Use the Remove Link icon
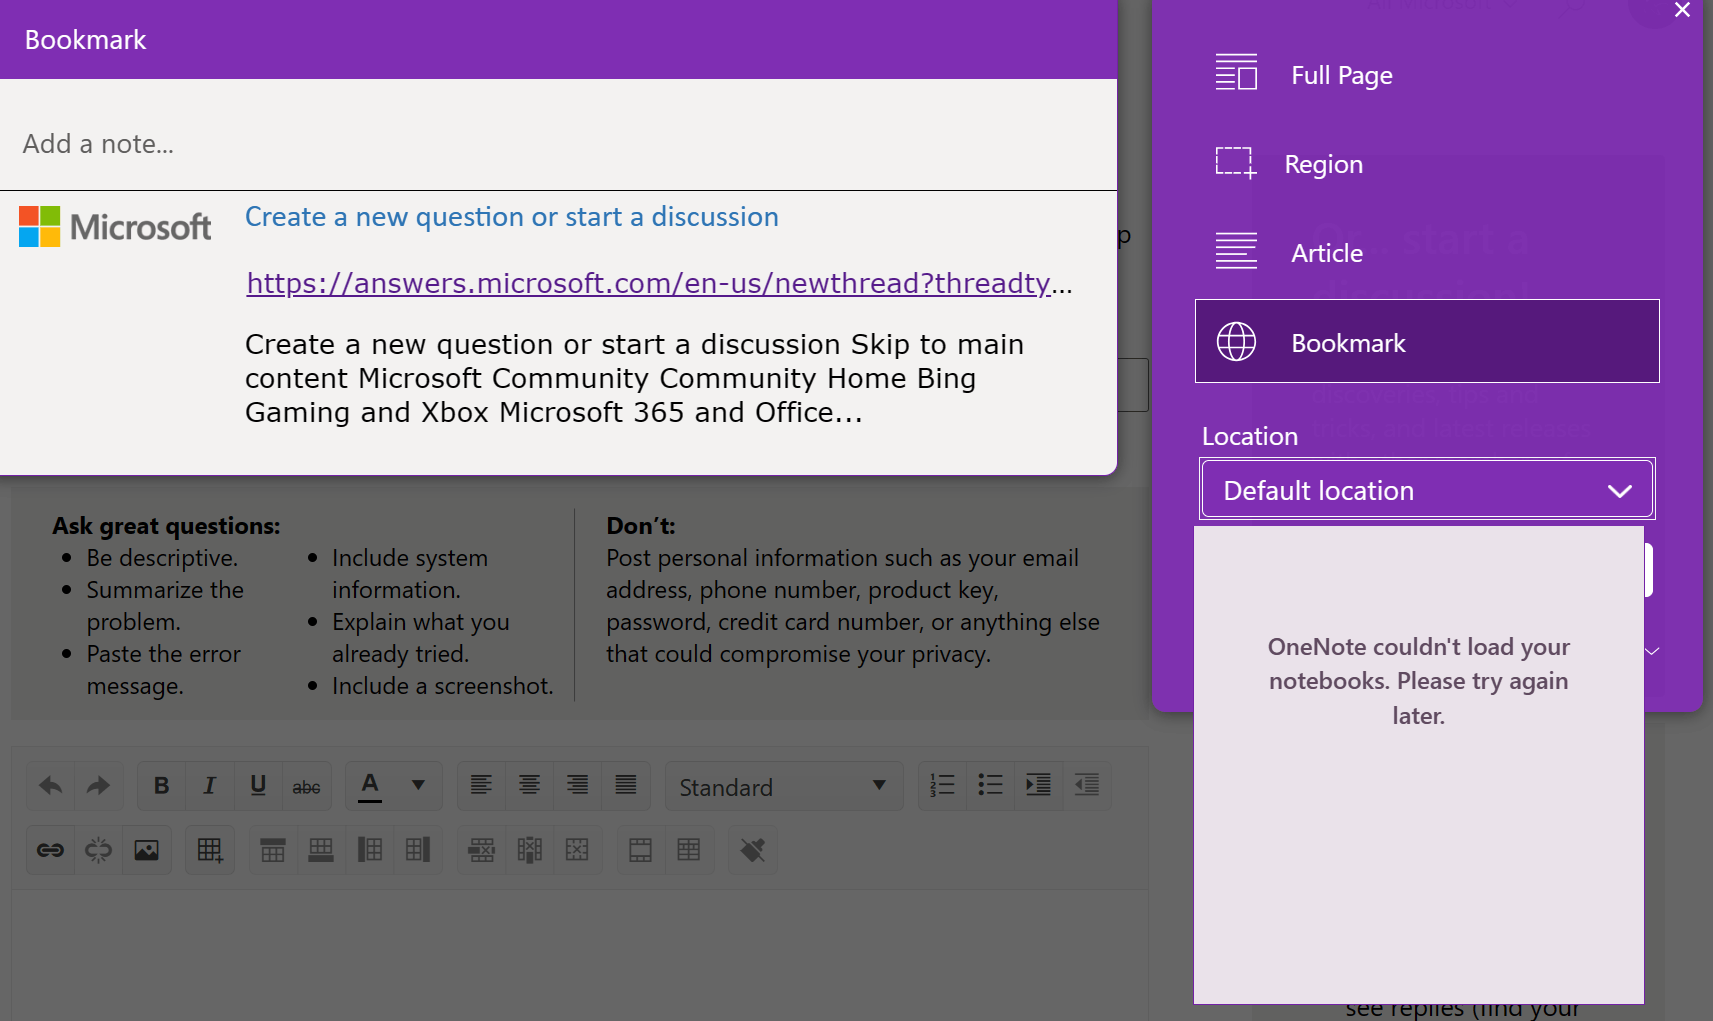Image resolution: width=1713 pixels, height=1021 pixels. [98, 849]
